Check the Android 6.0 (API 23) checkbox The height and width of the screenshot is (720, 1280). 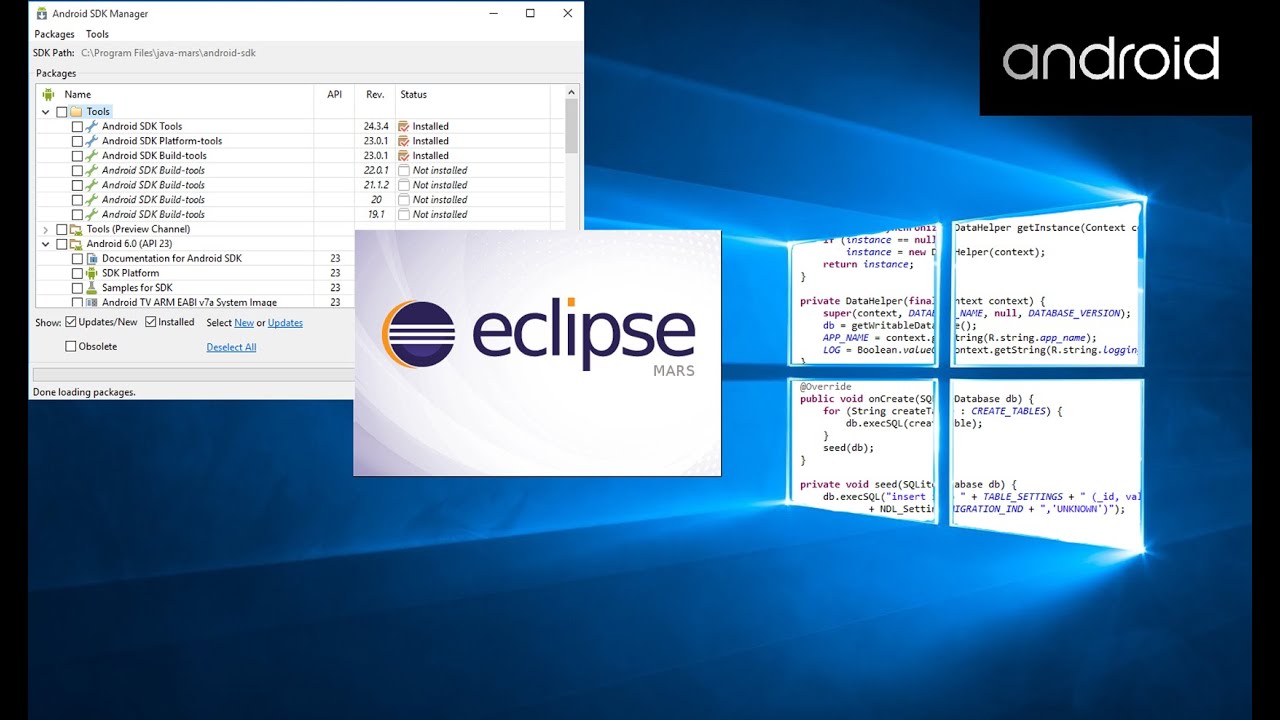pos(62,244)
